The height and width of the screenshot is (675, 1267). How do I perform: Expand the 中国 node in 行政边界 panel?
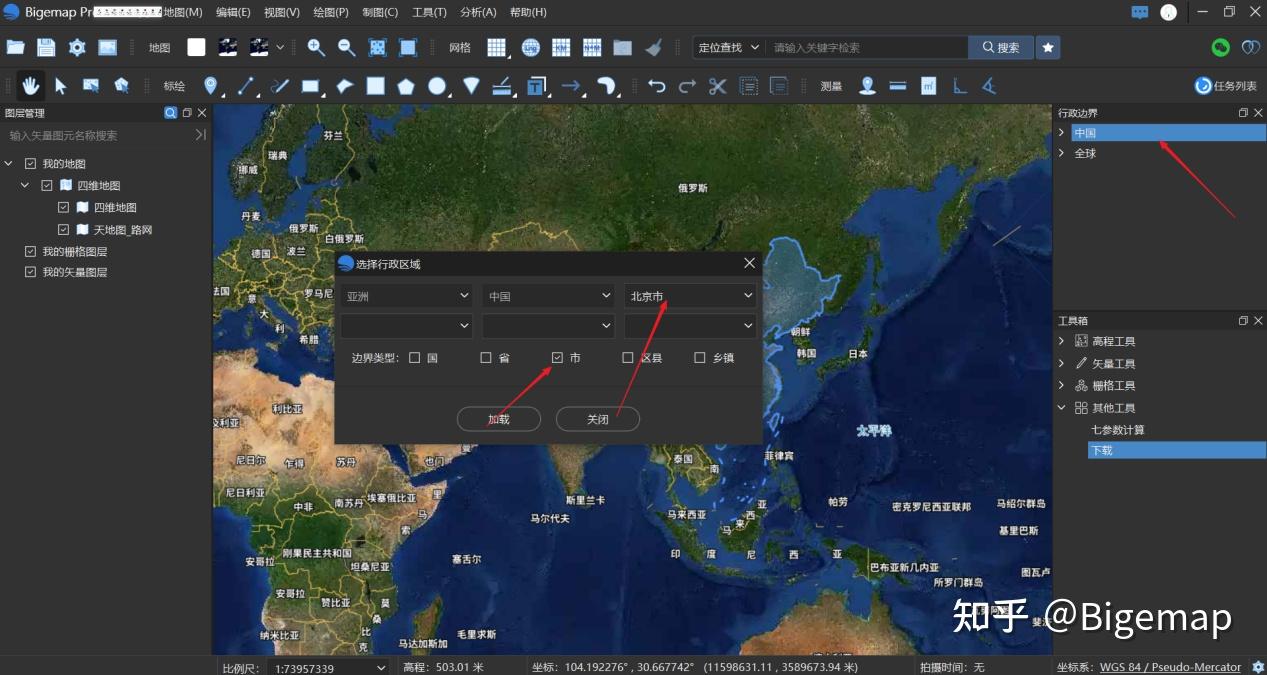click(x=1061, y=133)
